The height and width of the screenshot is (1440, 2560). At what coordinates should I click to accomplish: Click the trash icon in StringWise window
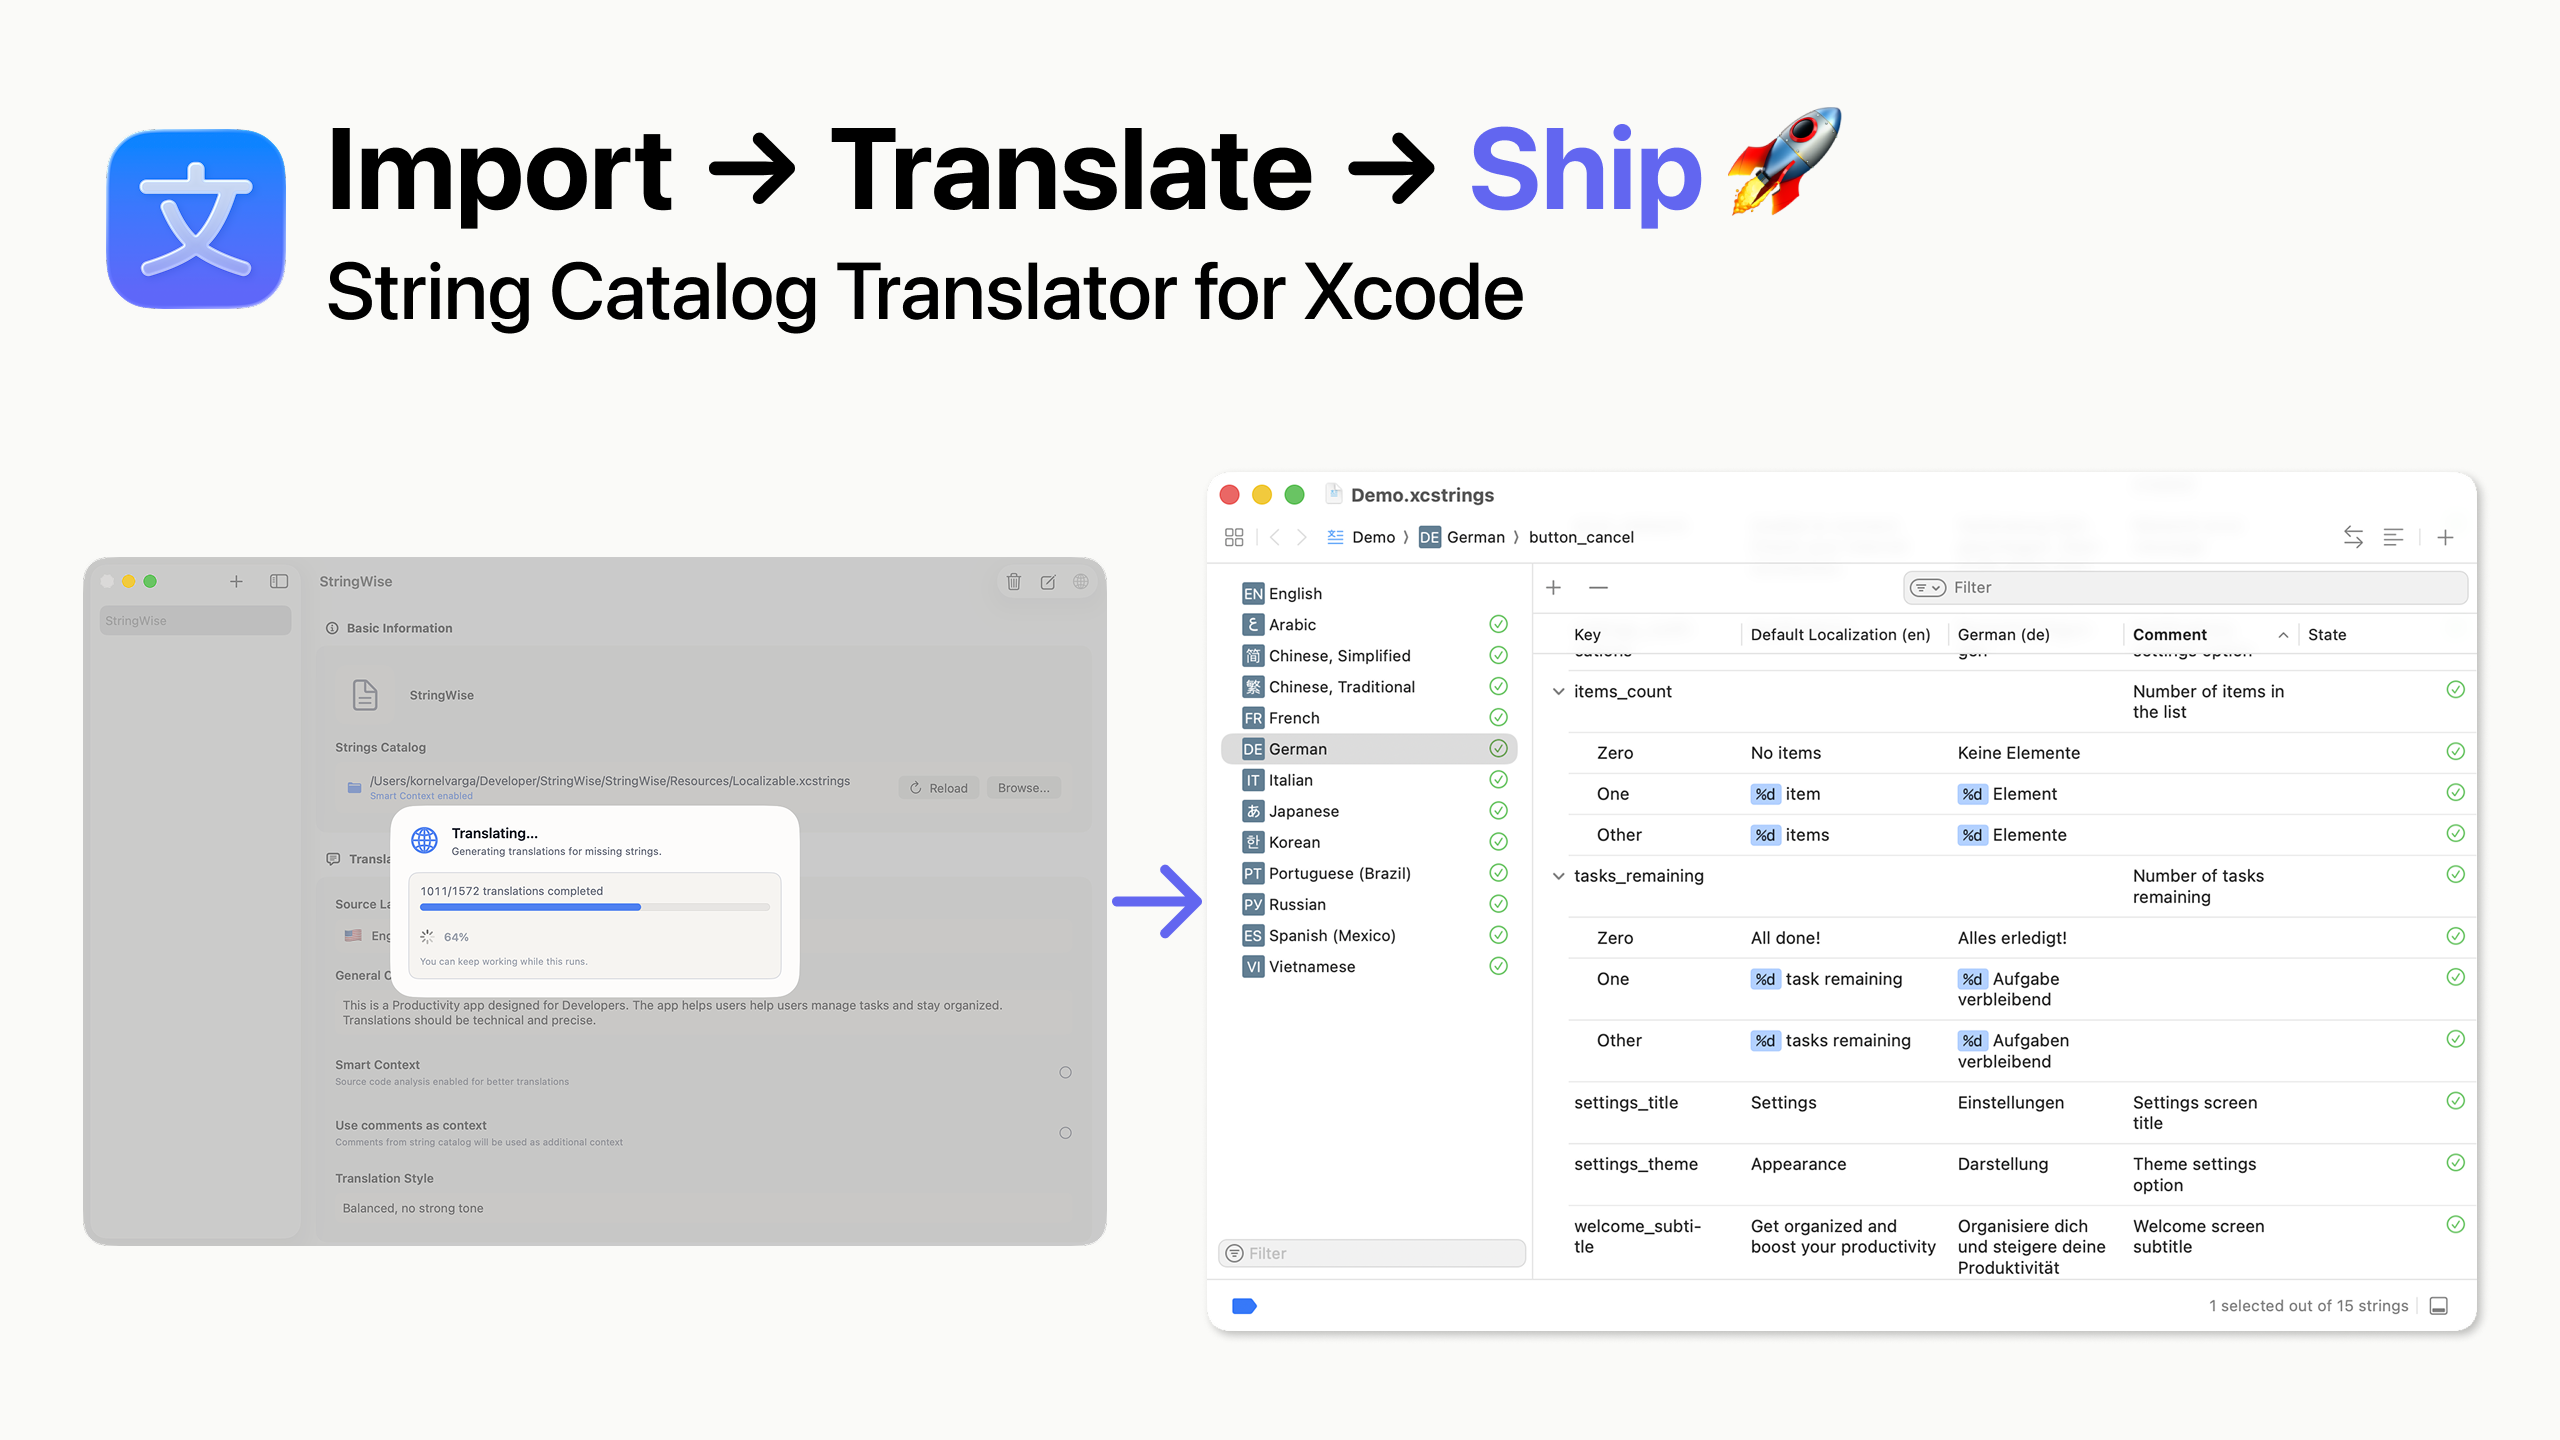[x=1013, y=581]
